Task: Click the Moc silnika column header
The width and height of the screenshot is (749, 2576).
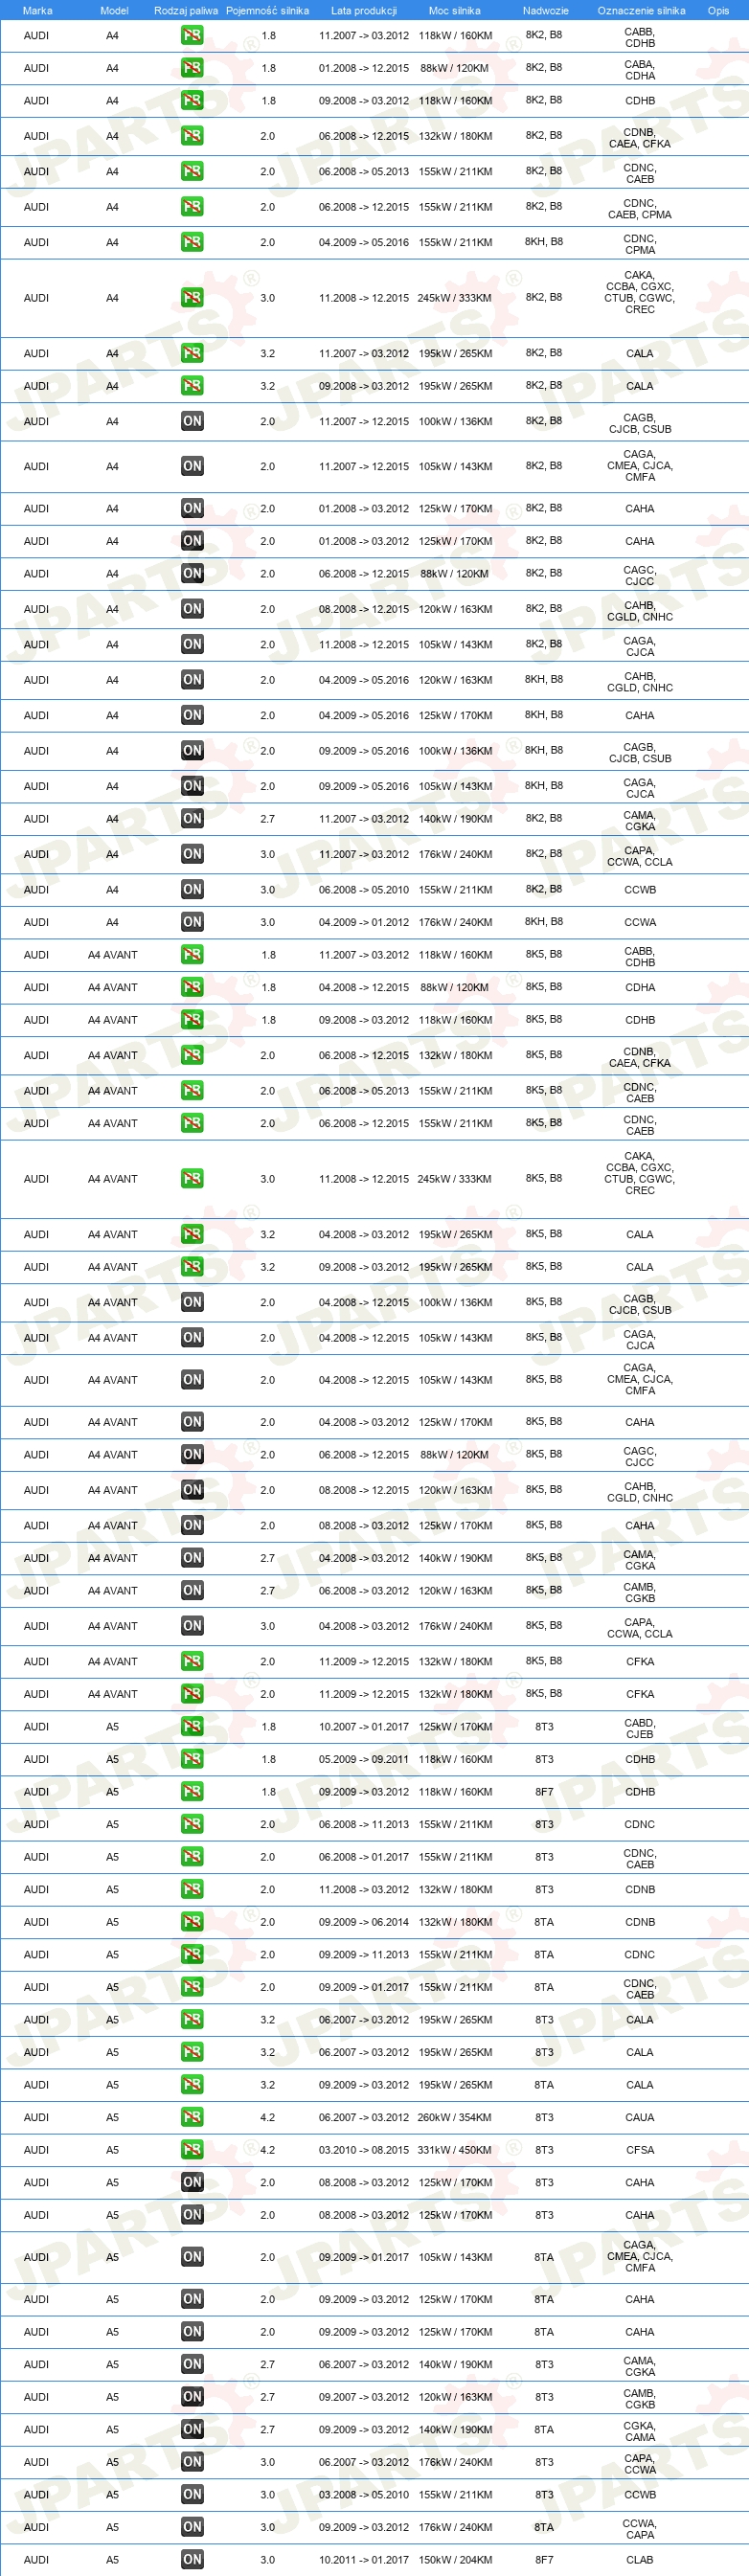Action: 454,10
